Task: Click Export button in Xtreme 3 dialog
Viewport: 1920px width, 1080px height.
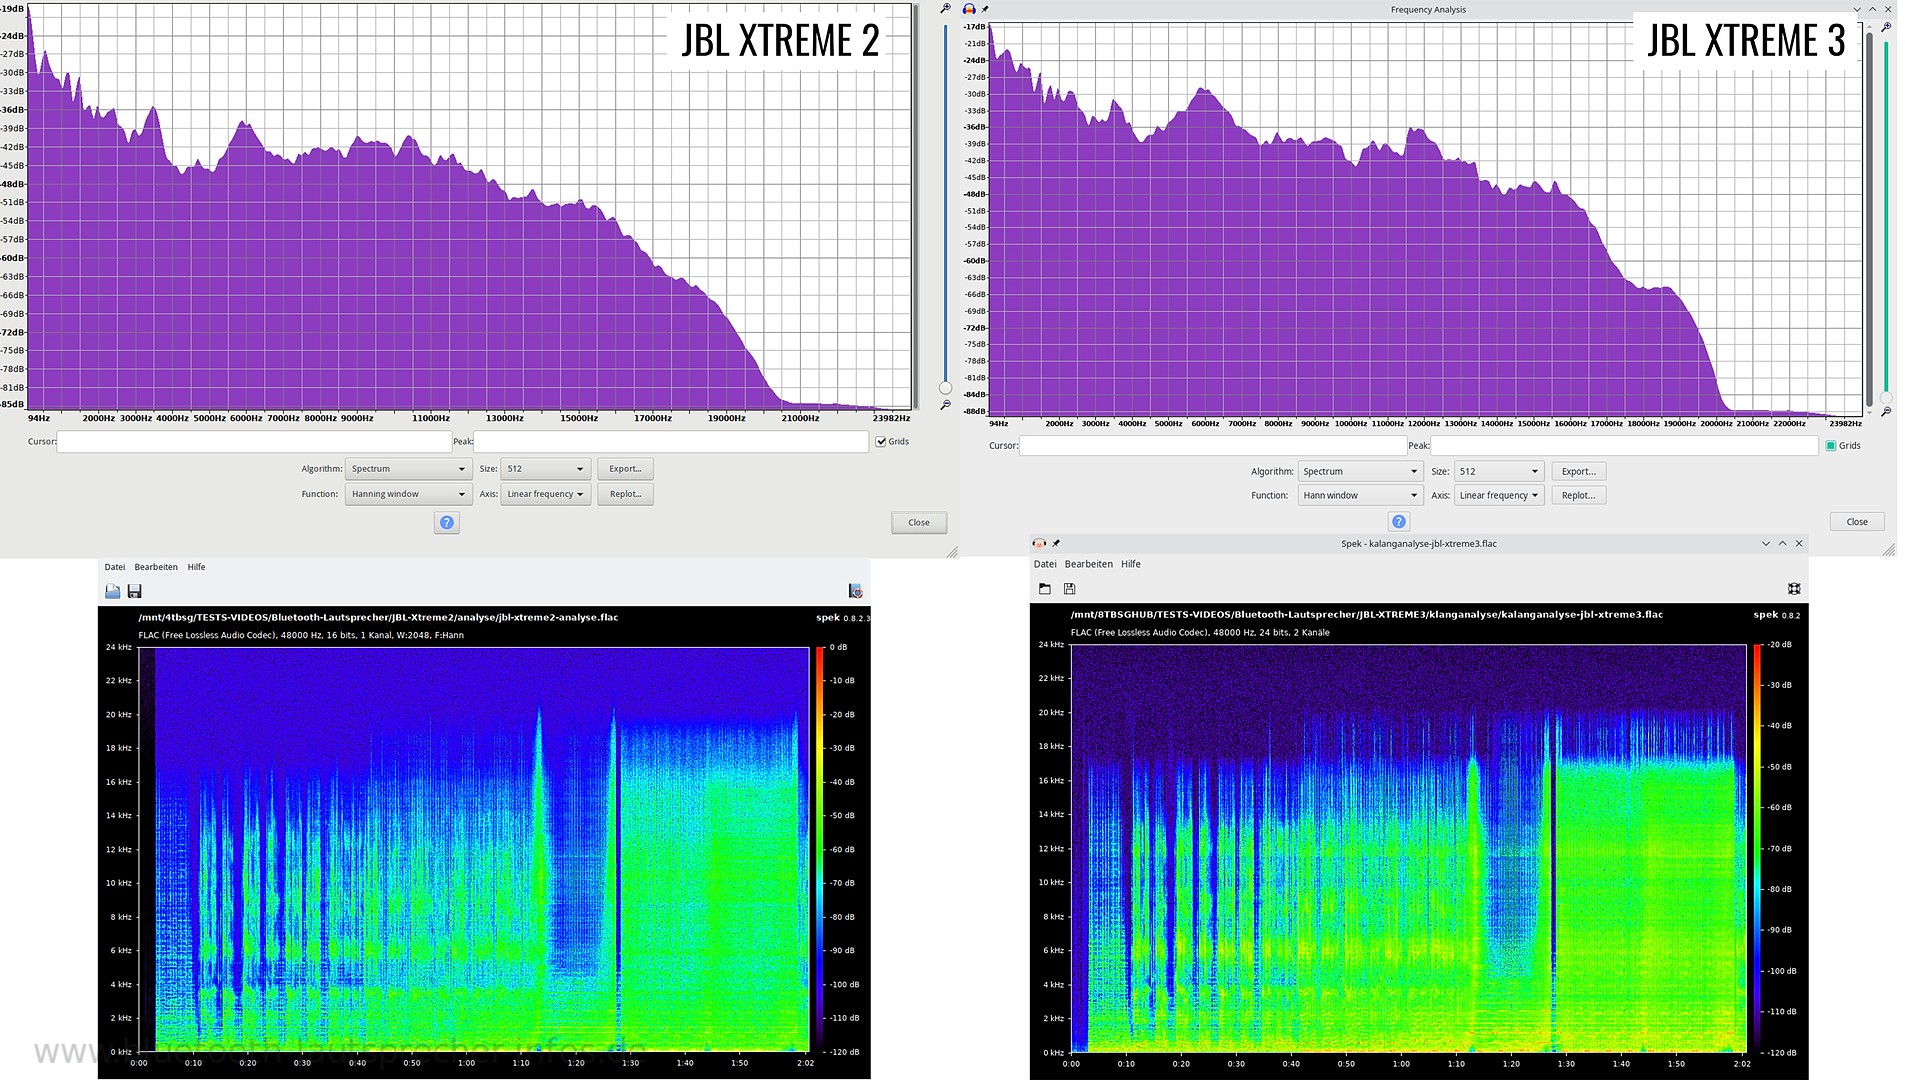Action: 1579,471
